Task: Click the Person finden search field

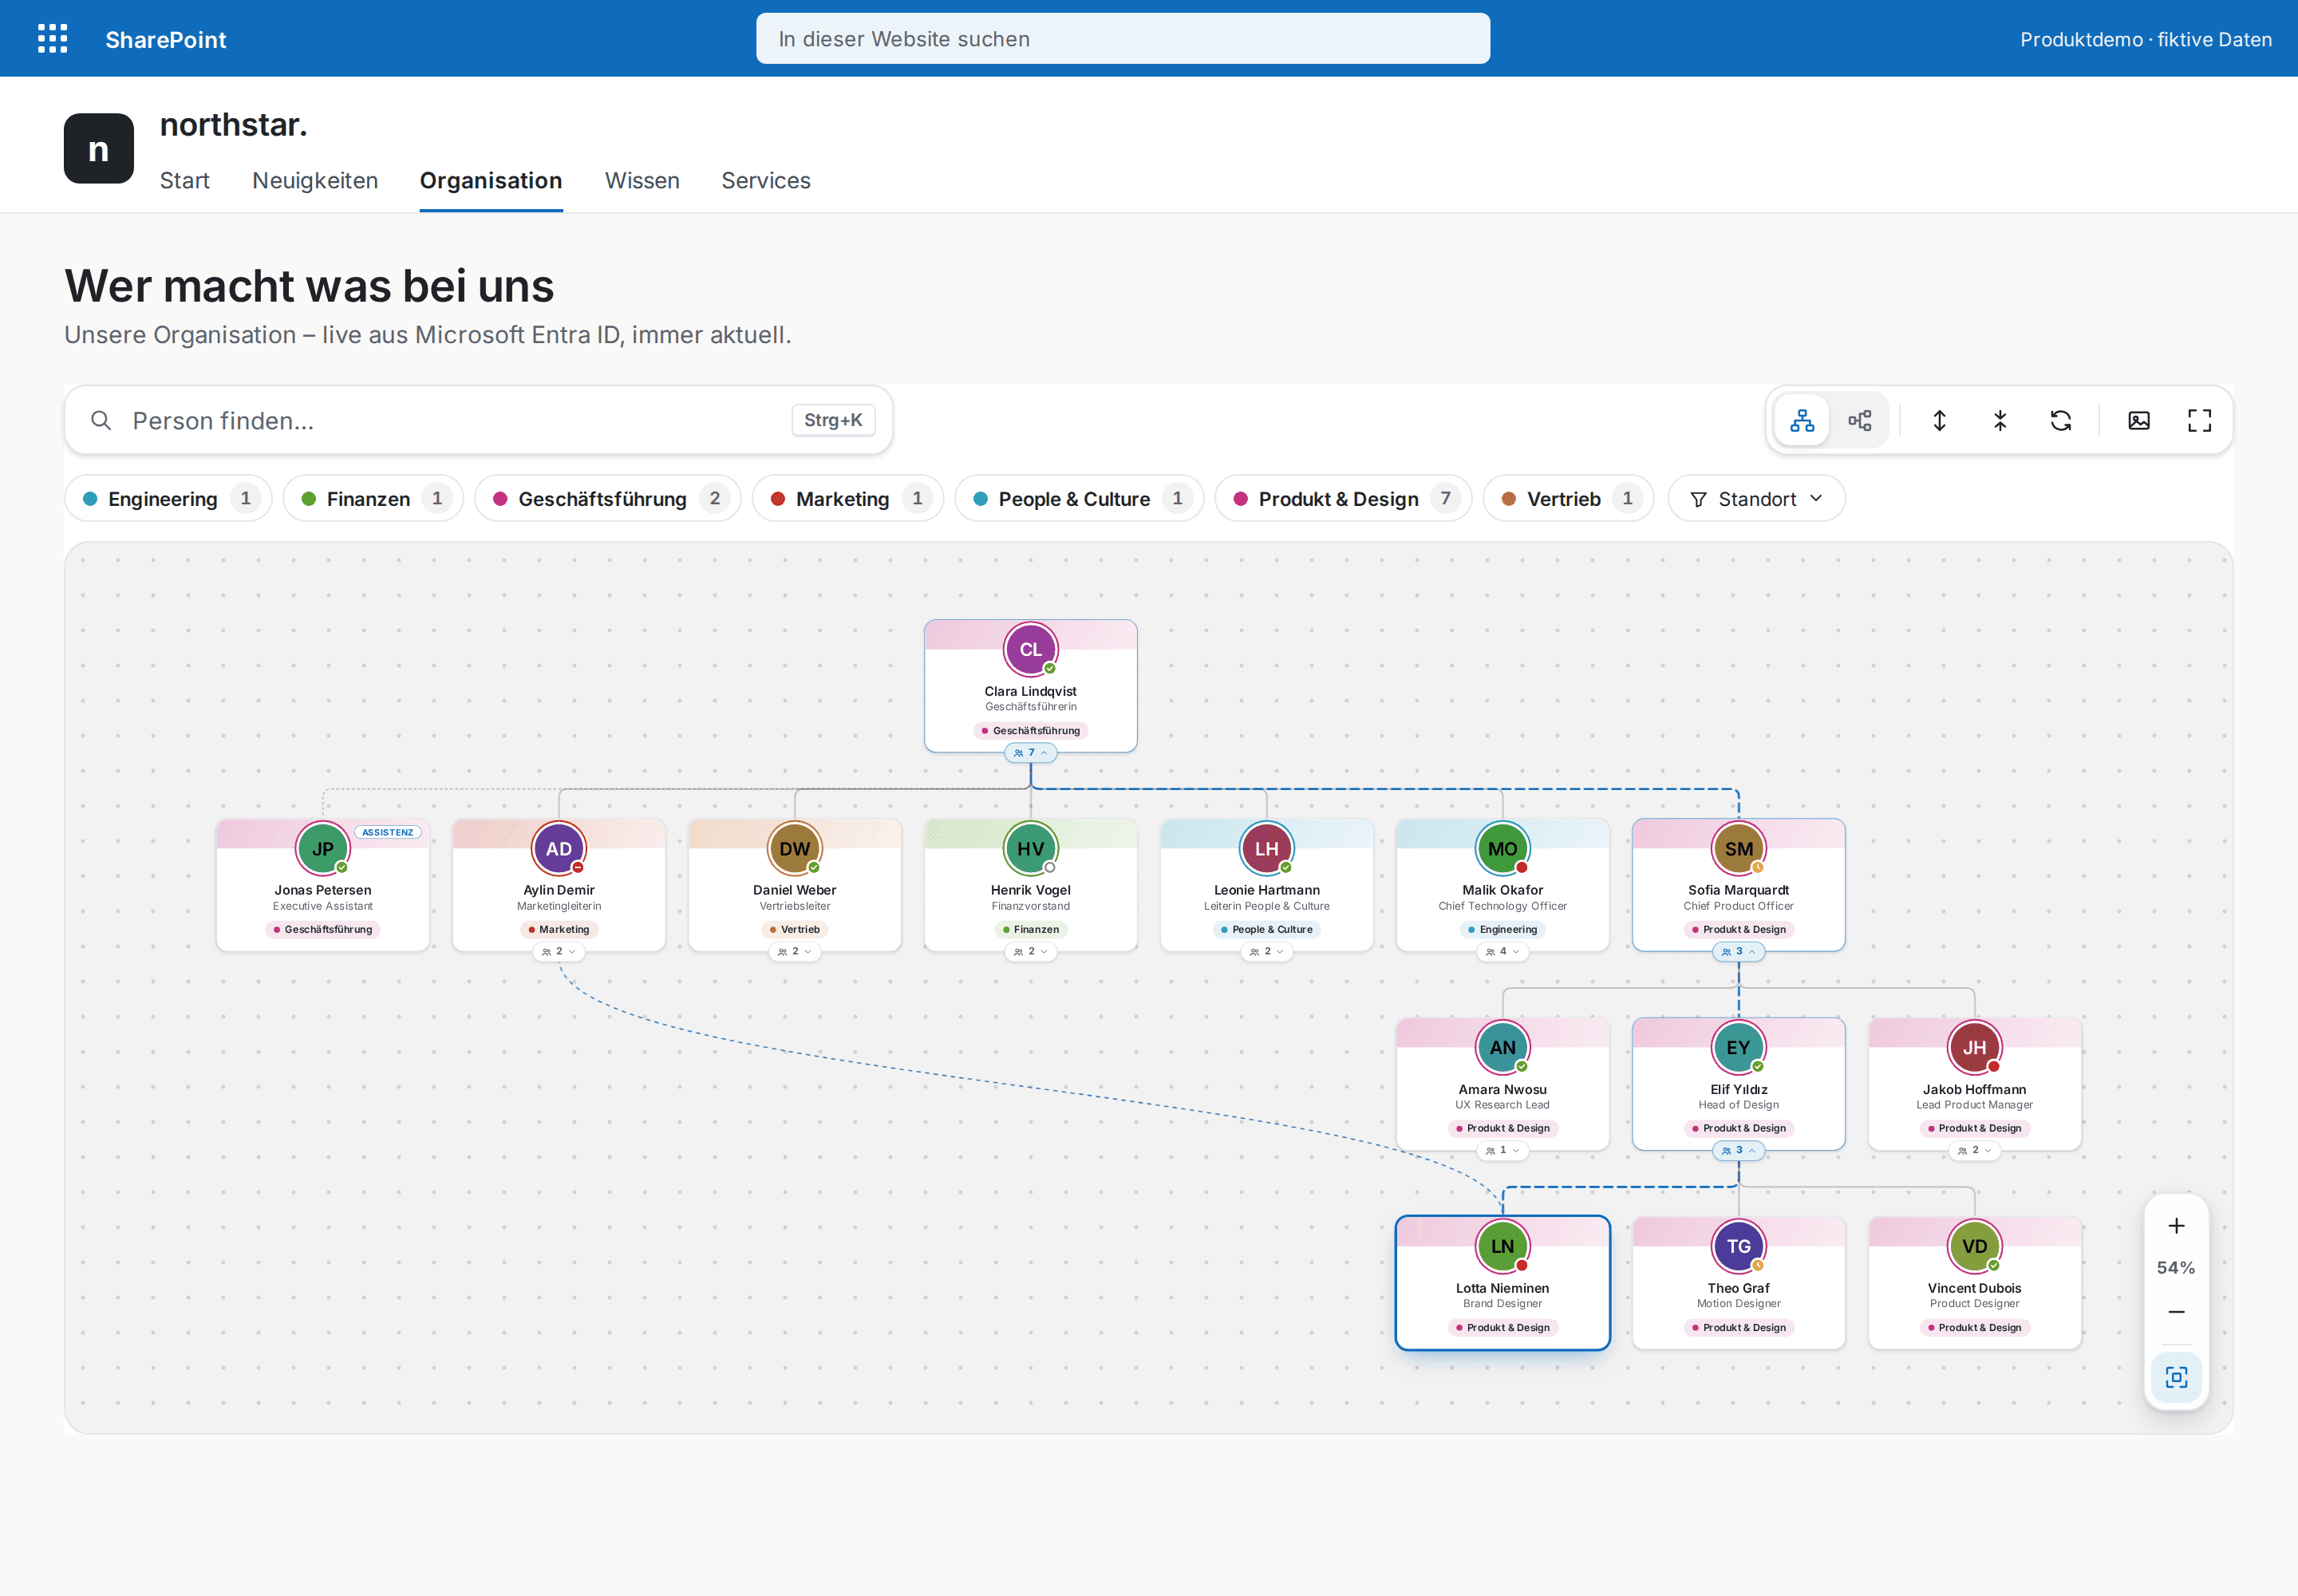Action: click(x=478, y=420)
